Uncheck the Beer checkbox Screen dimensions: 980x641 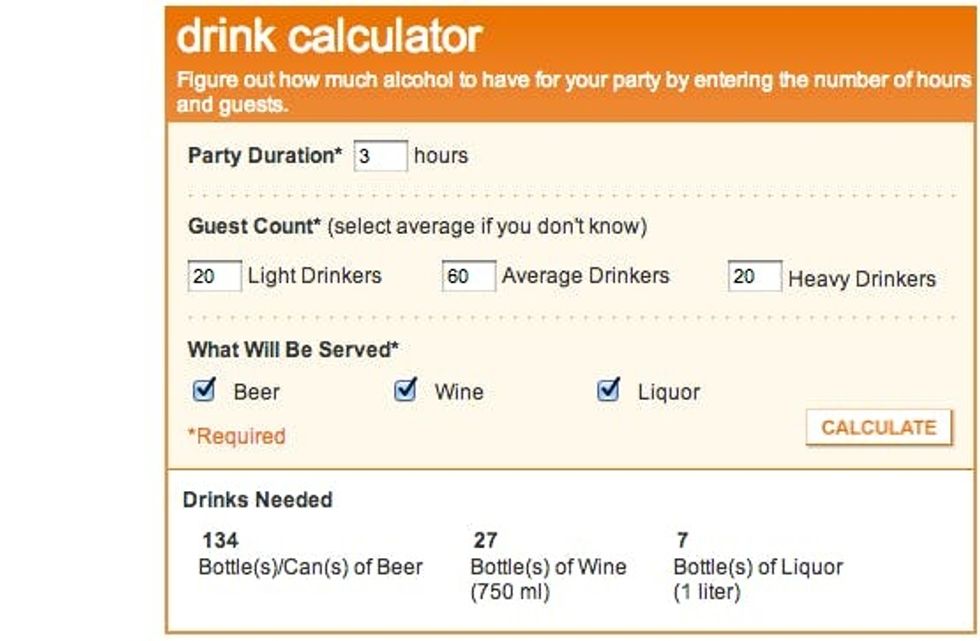pos(205,390)
